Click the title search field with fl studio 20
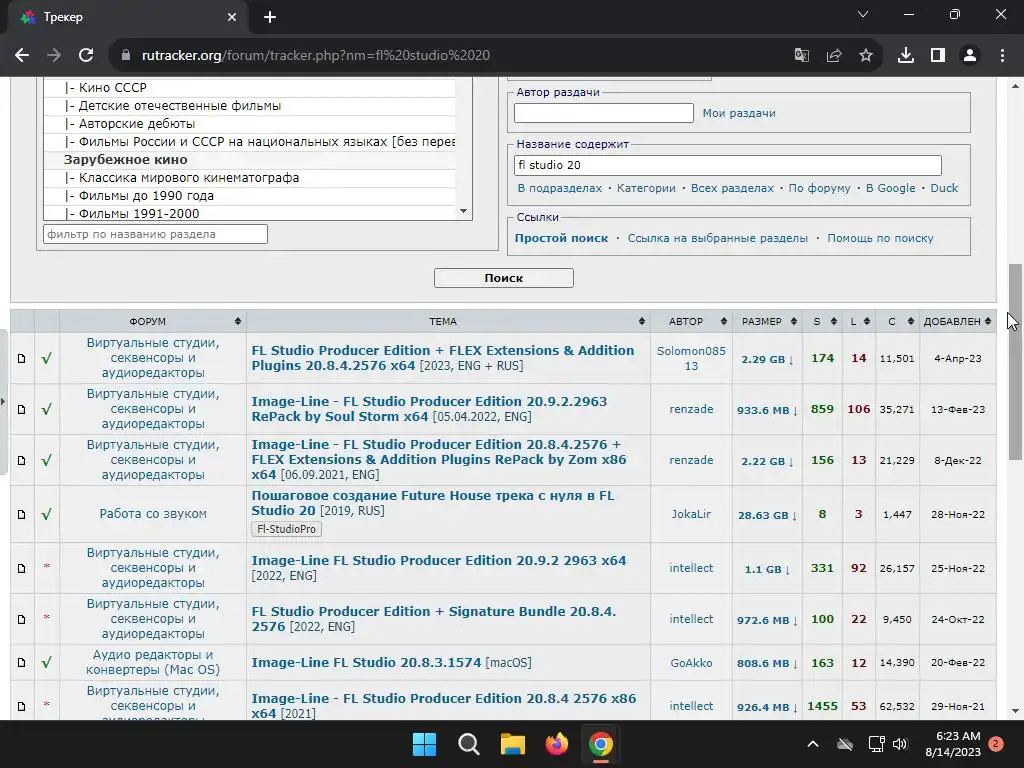Screen dimensions: 1024x768 (x=728, y=165)
